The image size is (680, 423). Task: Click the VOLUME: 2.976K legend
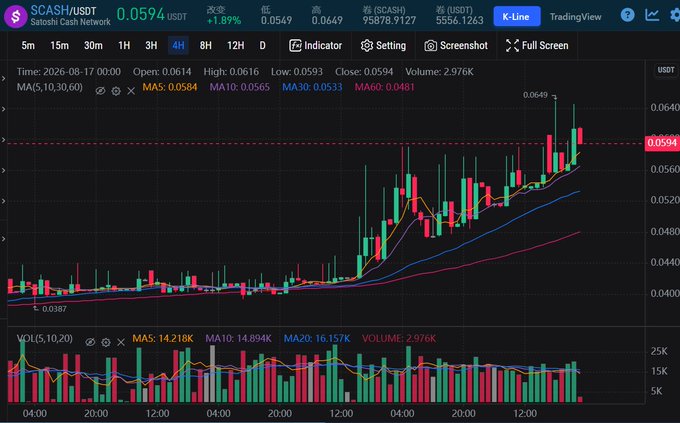(x=399, y=338)
